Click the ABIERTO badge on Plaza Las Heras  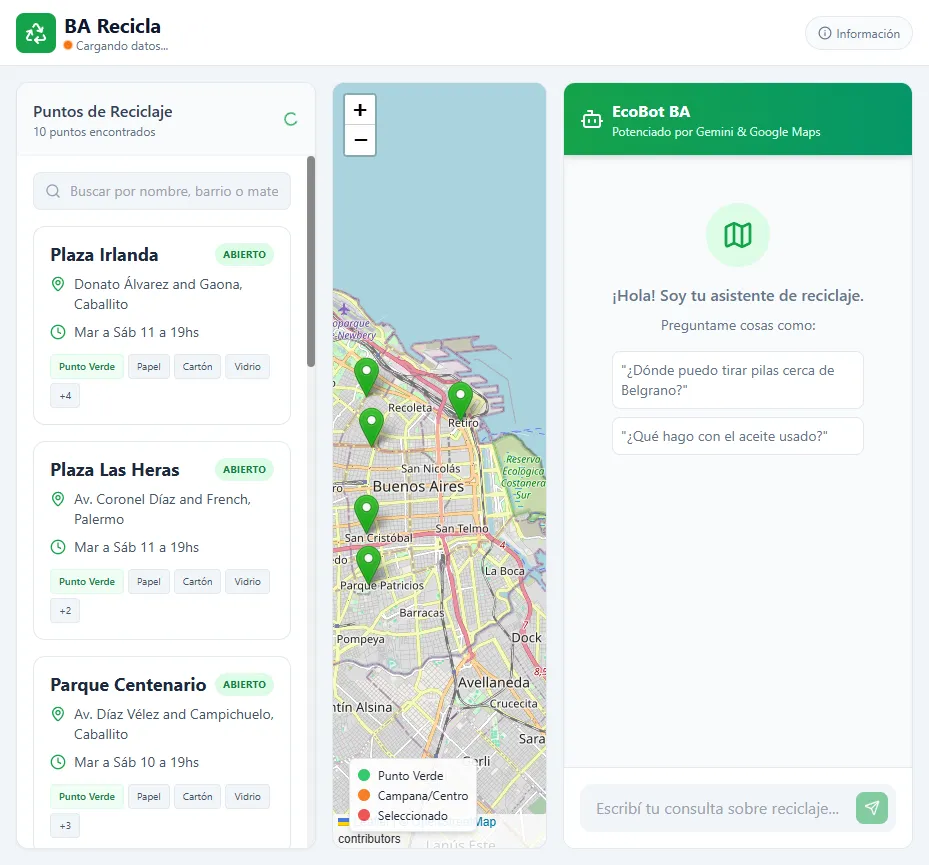pos(244,469)
